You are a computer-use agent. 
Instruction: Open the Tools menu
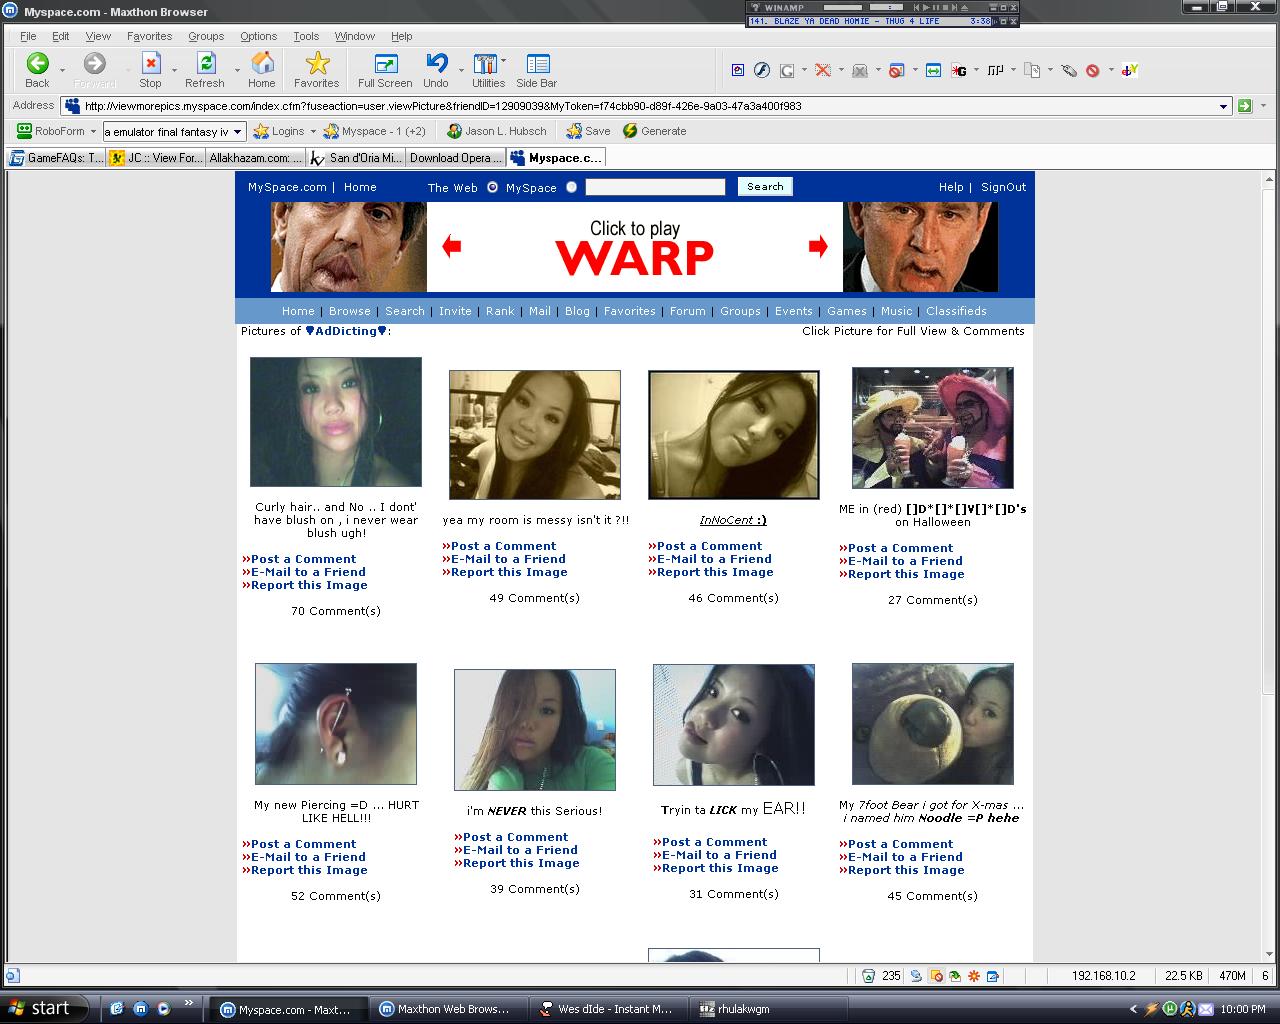tap(306, 36)
